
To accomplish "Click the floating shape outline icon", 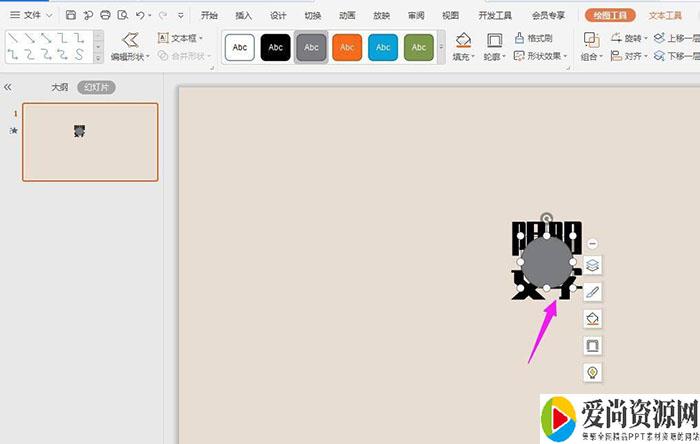I will pyautogui.click(x=592, y=345).
